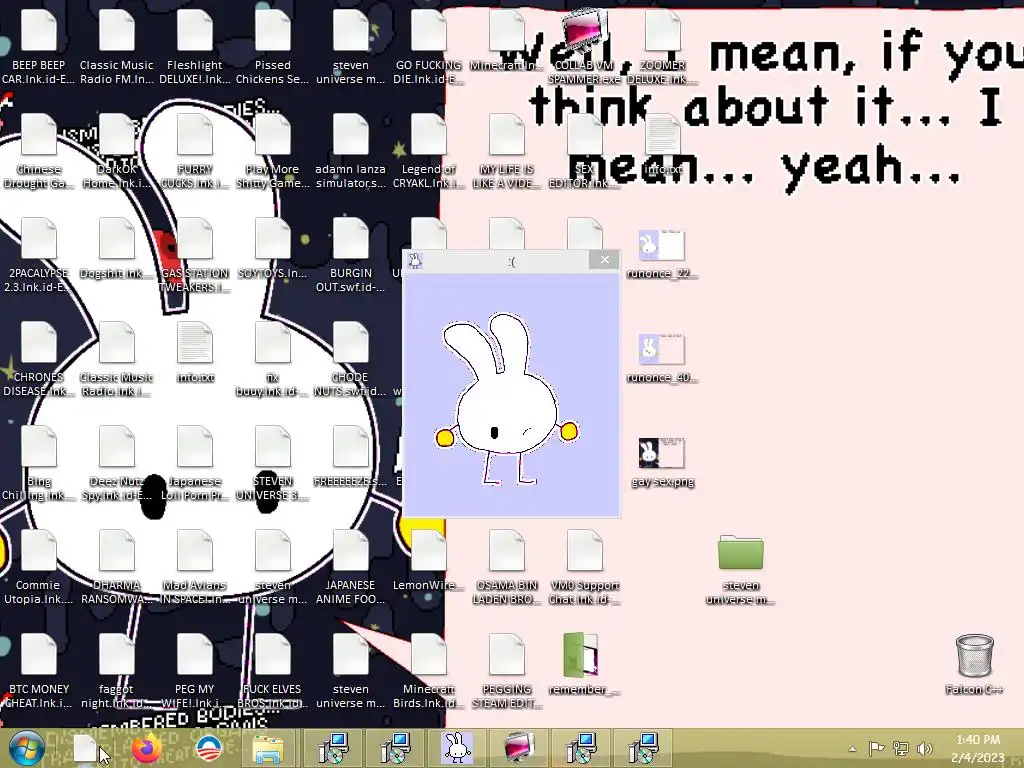
Task: Open the FREEEEEZE file icon
Action: coord(351,457)
